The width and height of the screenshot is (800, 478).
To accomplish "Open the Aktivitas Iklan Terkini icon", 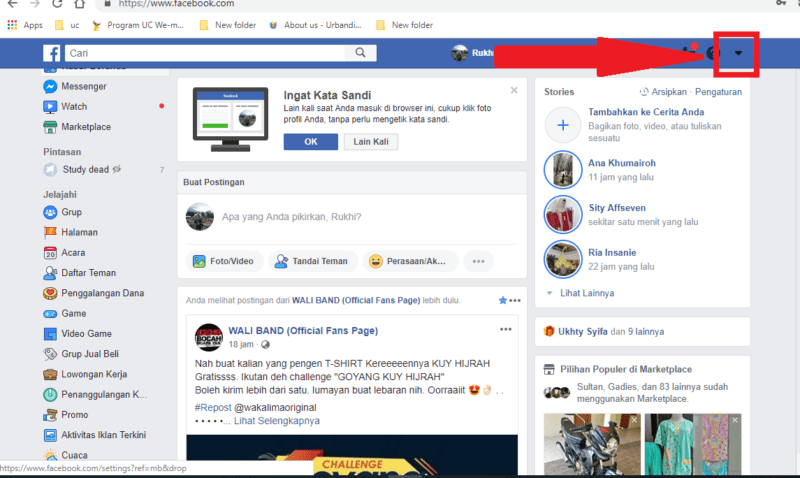I will [x=50, y=435].
